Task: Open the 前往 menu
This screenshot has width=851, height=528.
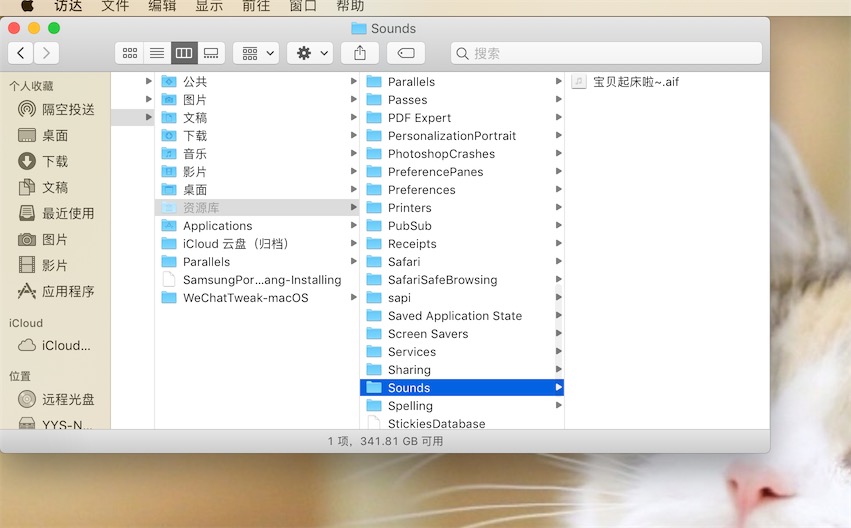Action: coord(256,6)
